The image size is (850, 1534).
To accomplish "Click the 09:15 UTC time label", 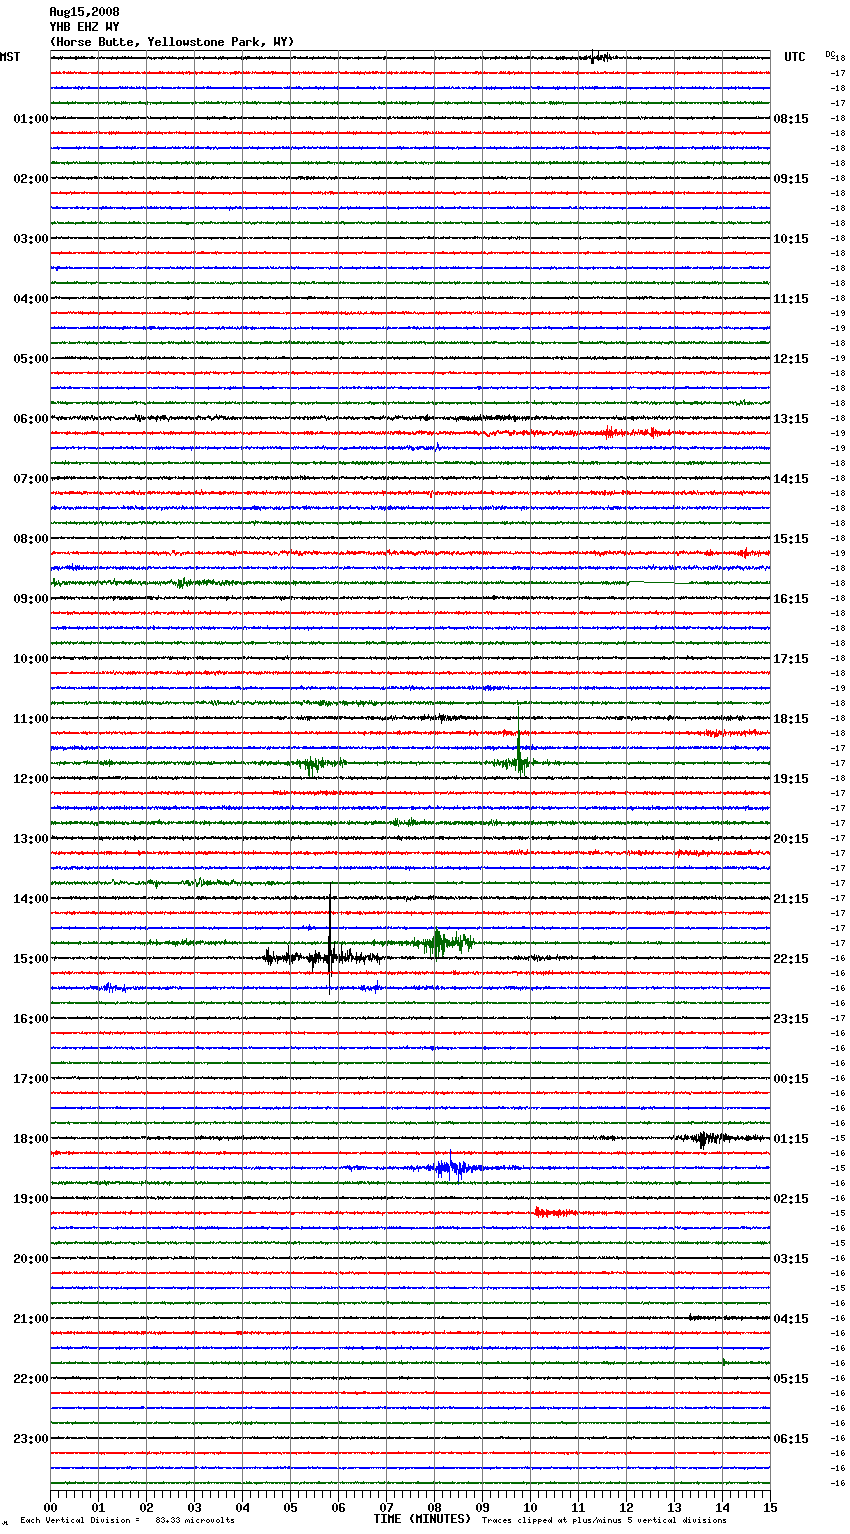I will tap(791, 179).
